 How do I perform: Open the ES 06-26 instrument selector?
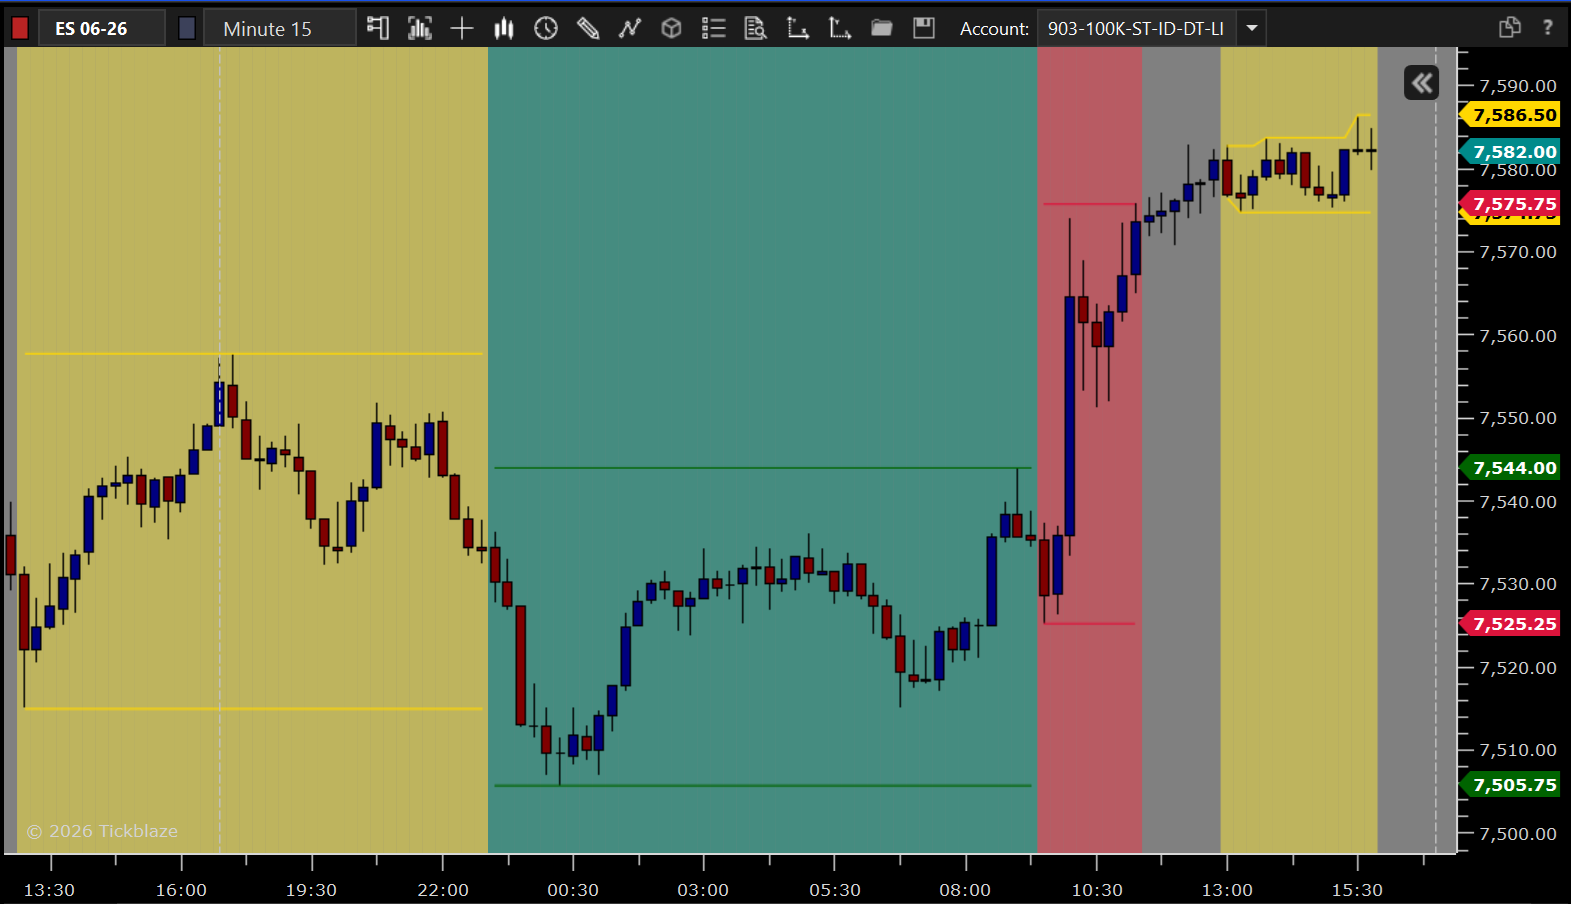pos(102,28)
